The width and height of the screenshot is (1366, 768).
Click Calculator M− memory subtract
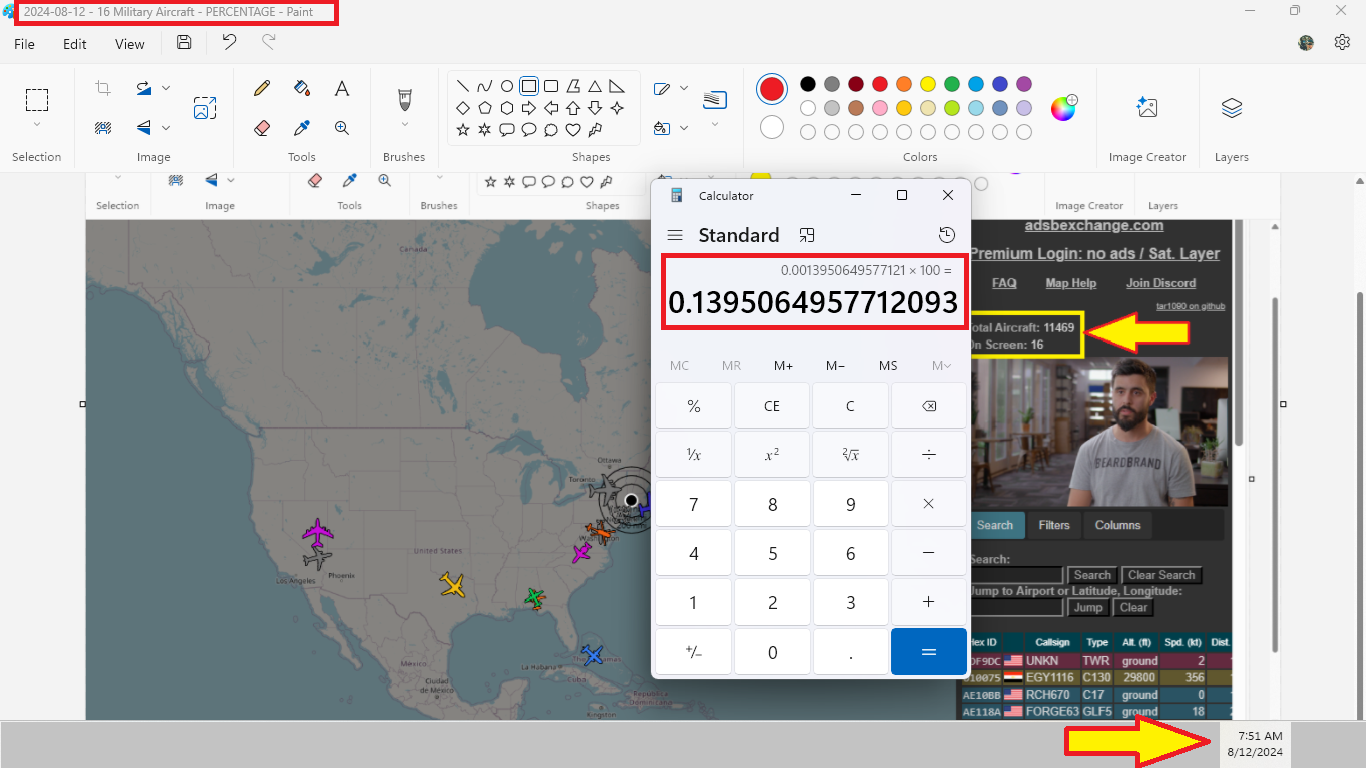click(x=836, y=366)
